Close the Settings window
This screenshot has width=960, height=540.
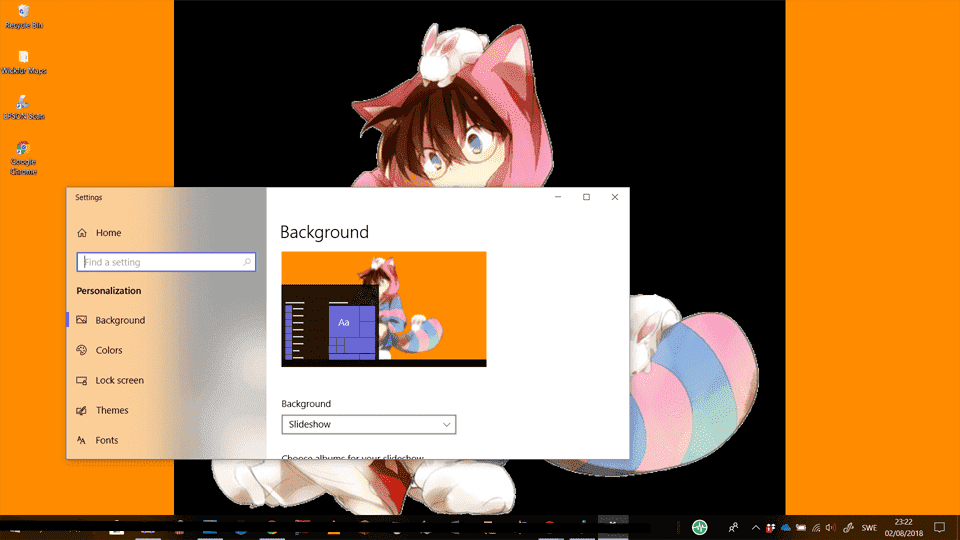615,197
